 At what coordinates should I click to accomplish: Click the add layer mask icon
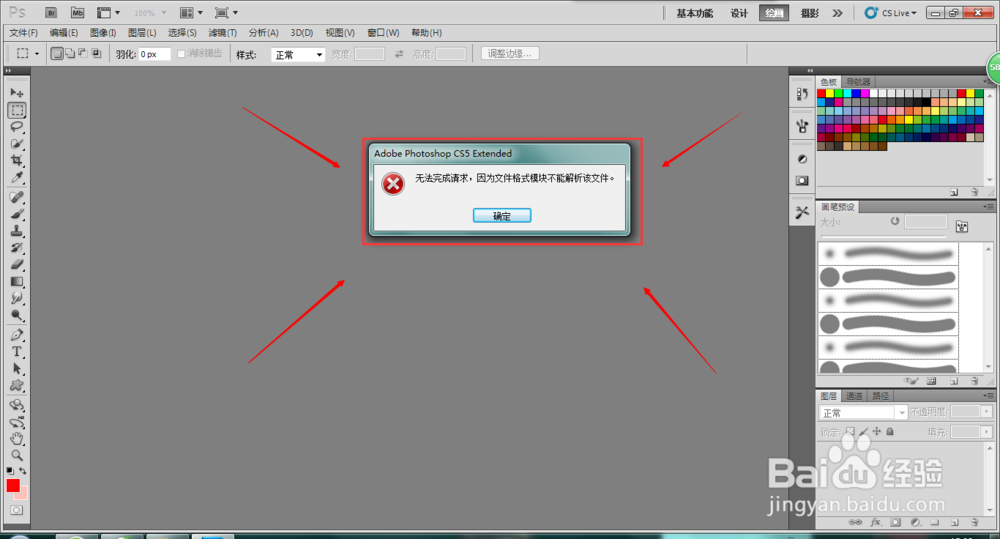click(x=895, y=522)
